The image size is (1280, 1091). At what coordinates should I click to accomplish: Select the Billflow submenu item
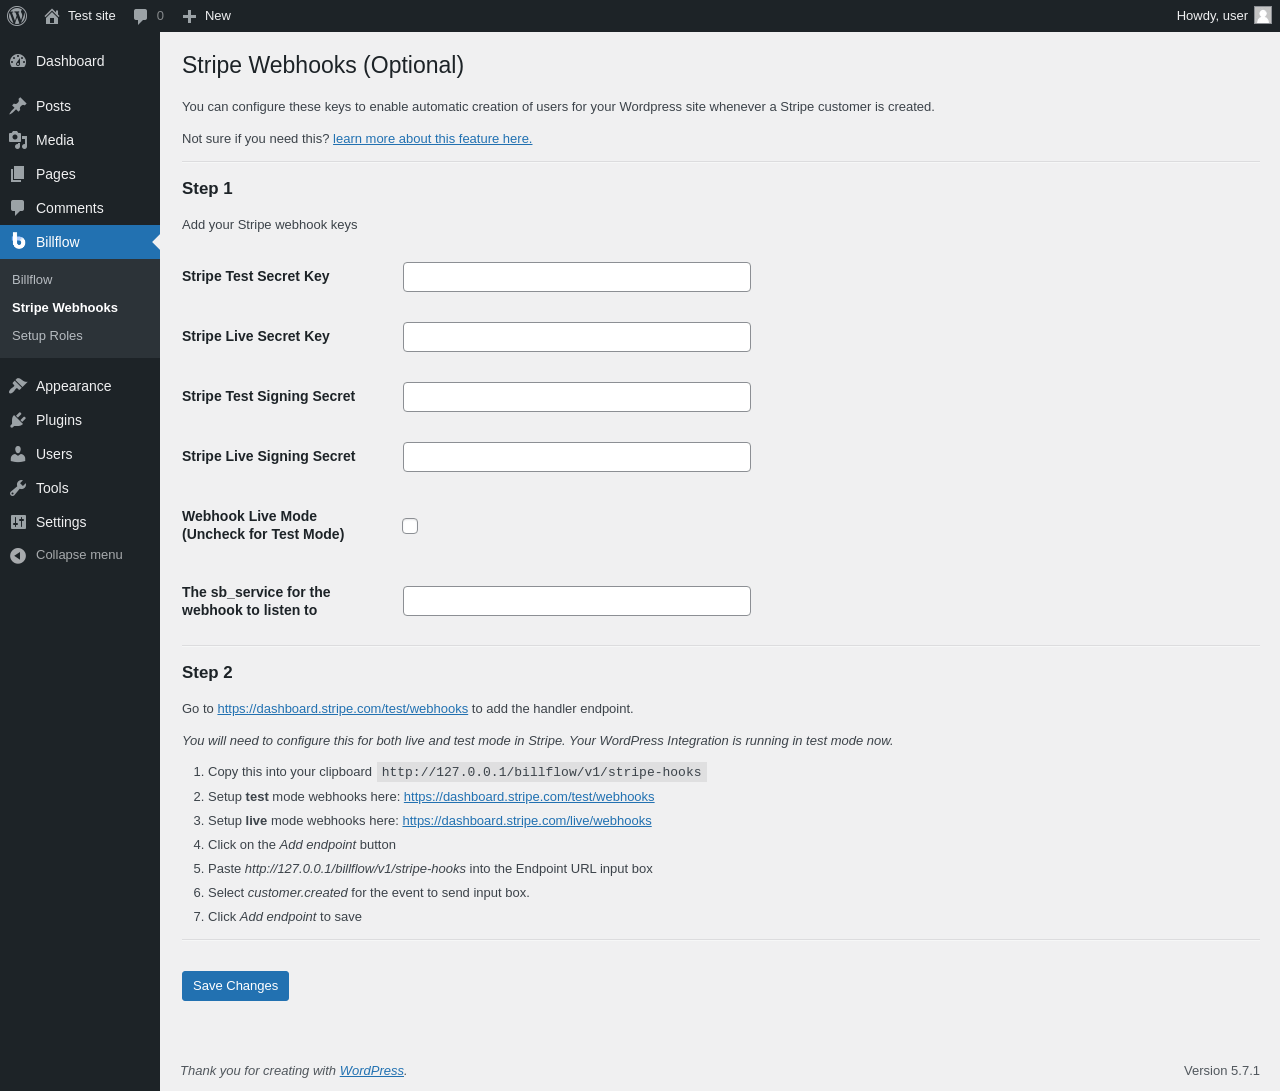click(x=32, y=280)
